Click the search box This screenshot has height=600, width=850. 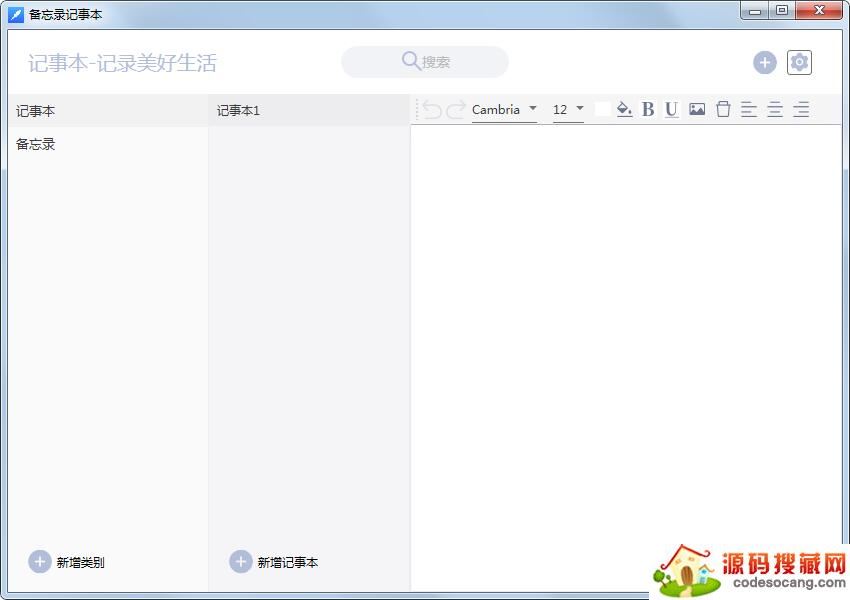pos(425,62)
